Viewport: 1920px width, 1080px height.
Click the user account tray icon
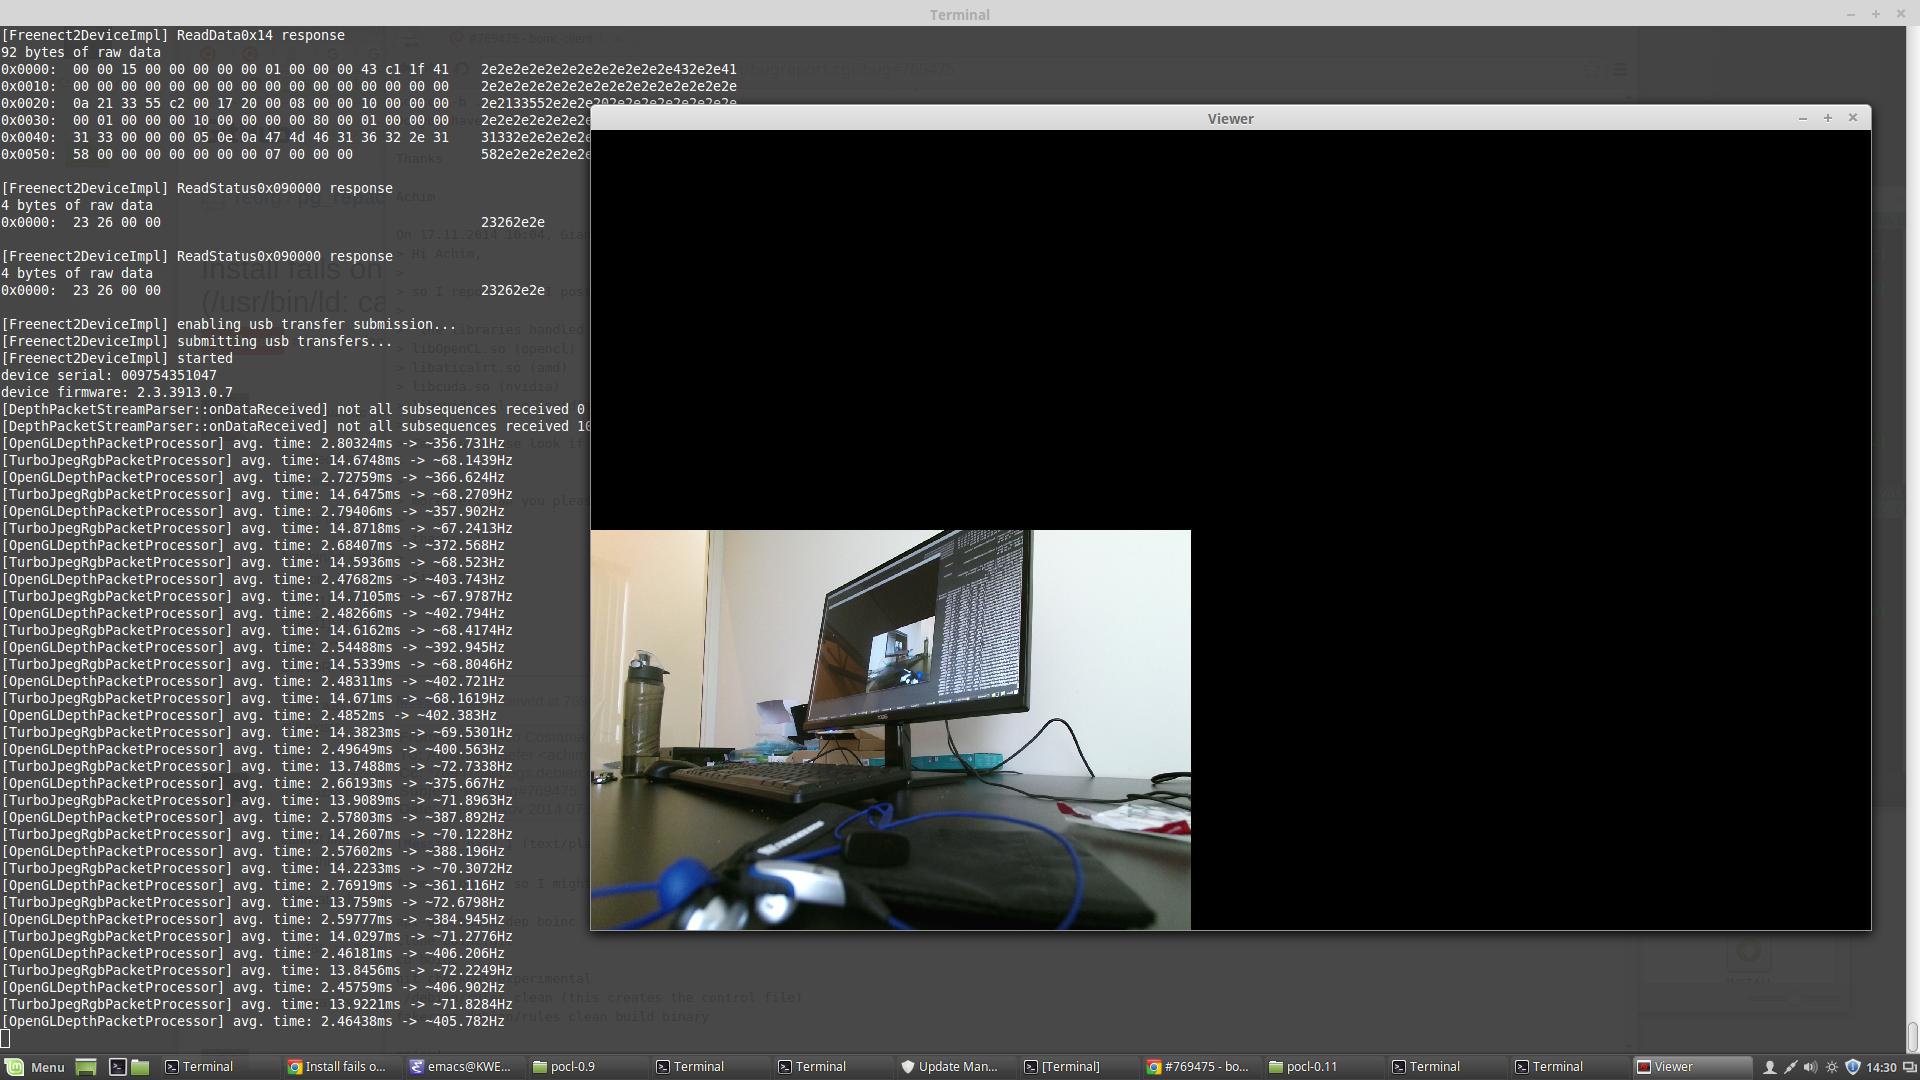click(x=1769, y=1067)
